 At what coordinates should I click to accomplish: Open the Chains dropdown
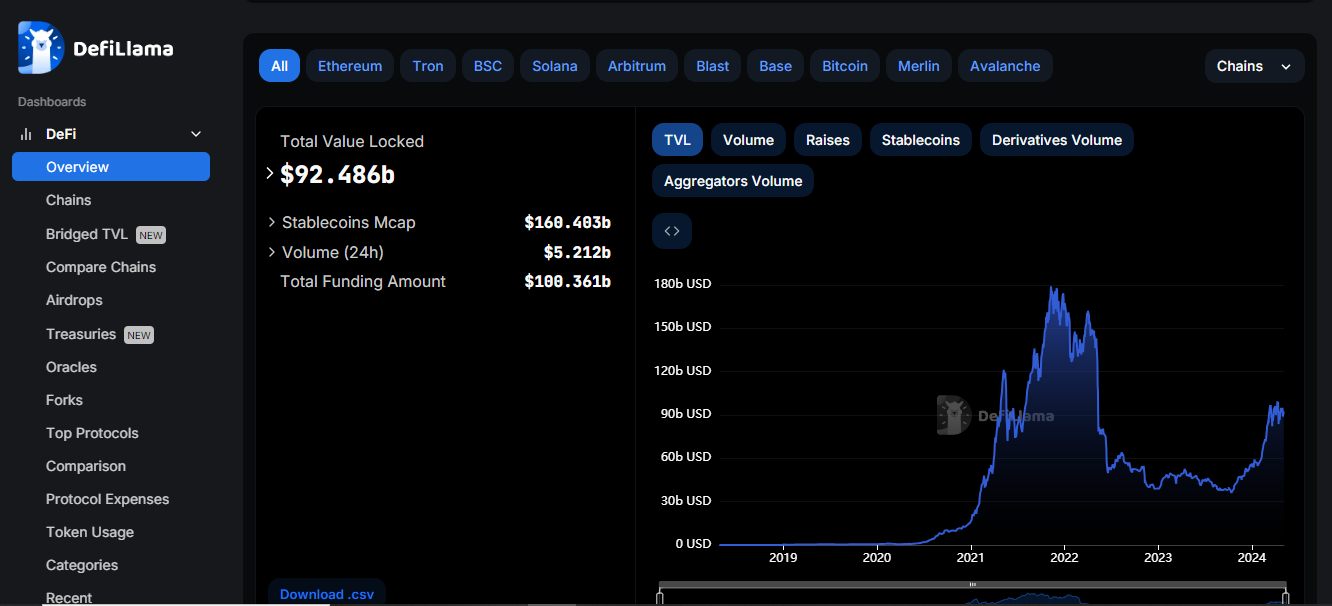coord(1254,66)
